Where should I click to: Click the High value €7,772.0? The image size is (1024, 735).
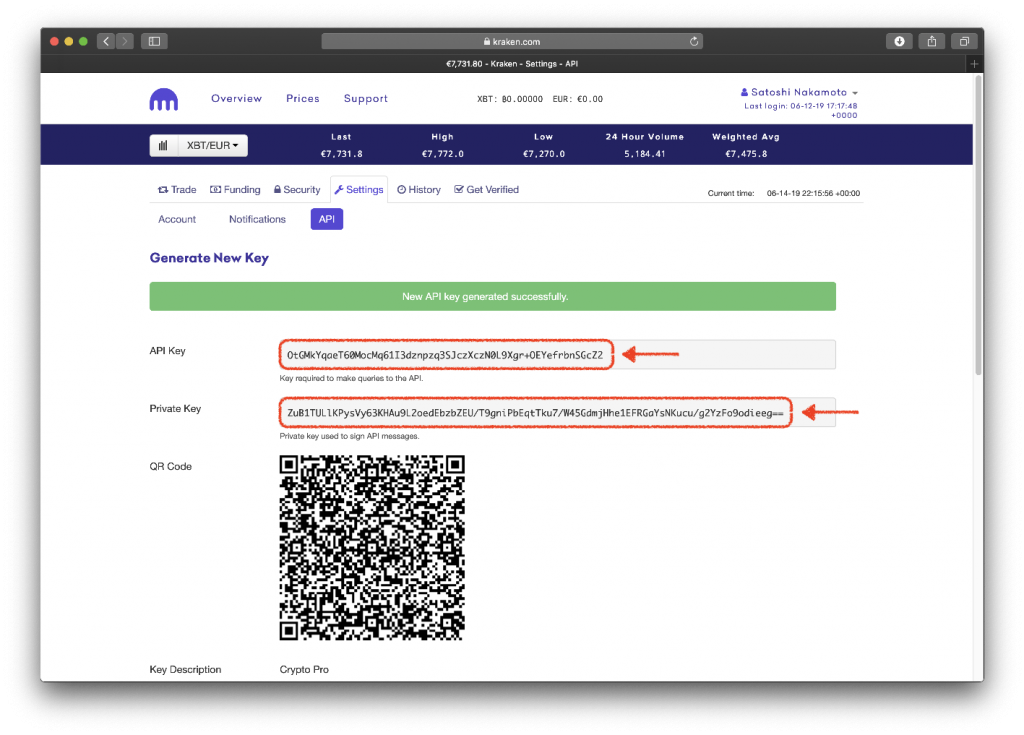443,154
